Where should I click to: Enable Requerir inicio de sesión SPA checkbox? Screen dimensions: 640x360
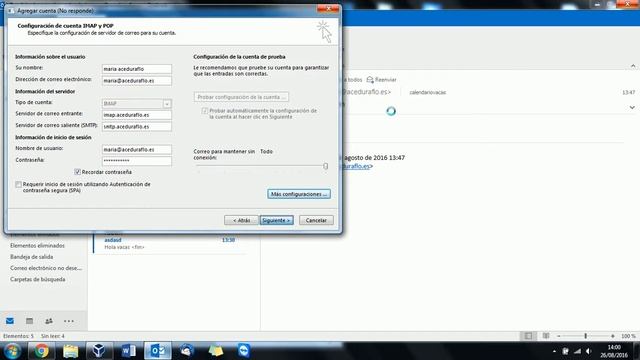point(18,184)
